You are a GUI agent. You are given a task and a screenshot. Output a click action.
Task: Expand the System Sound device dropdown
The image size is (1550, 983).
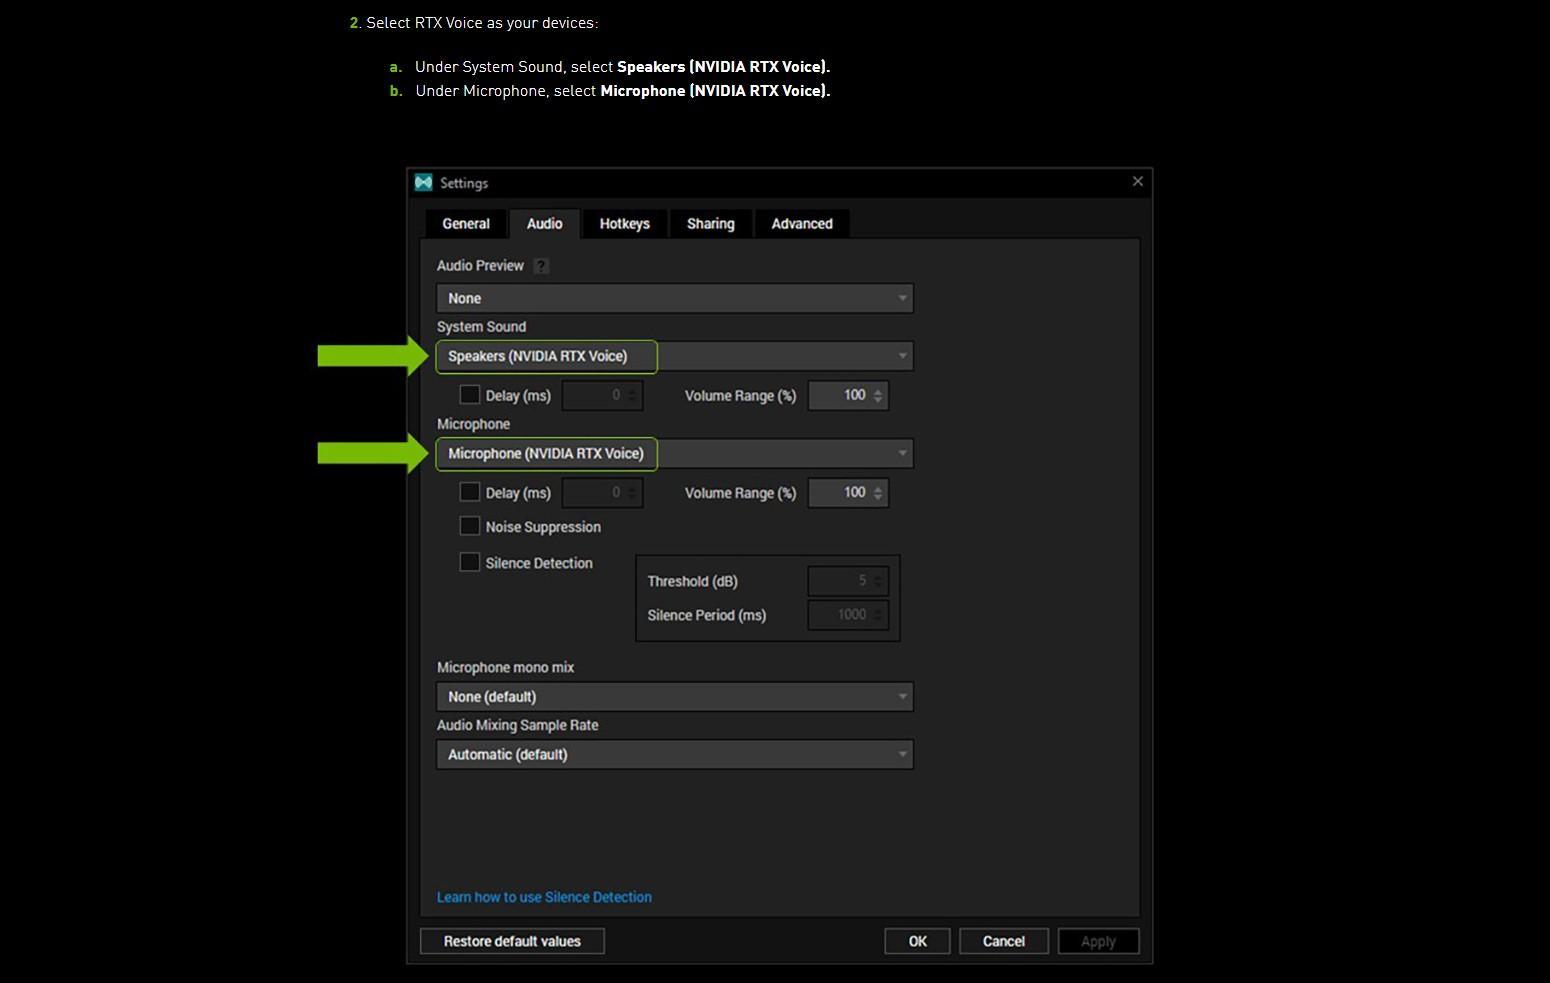pyautogui.click(x=675, y=356)
